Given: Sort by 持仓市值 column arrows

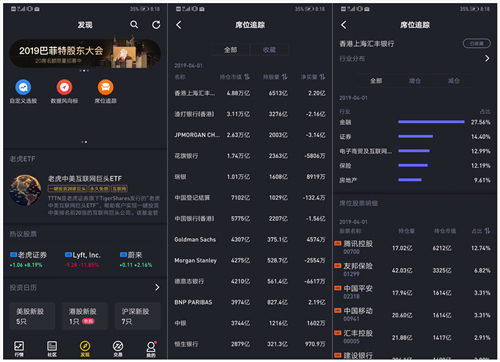Looking at the screenshot, I should coord(247,77).
